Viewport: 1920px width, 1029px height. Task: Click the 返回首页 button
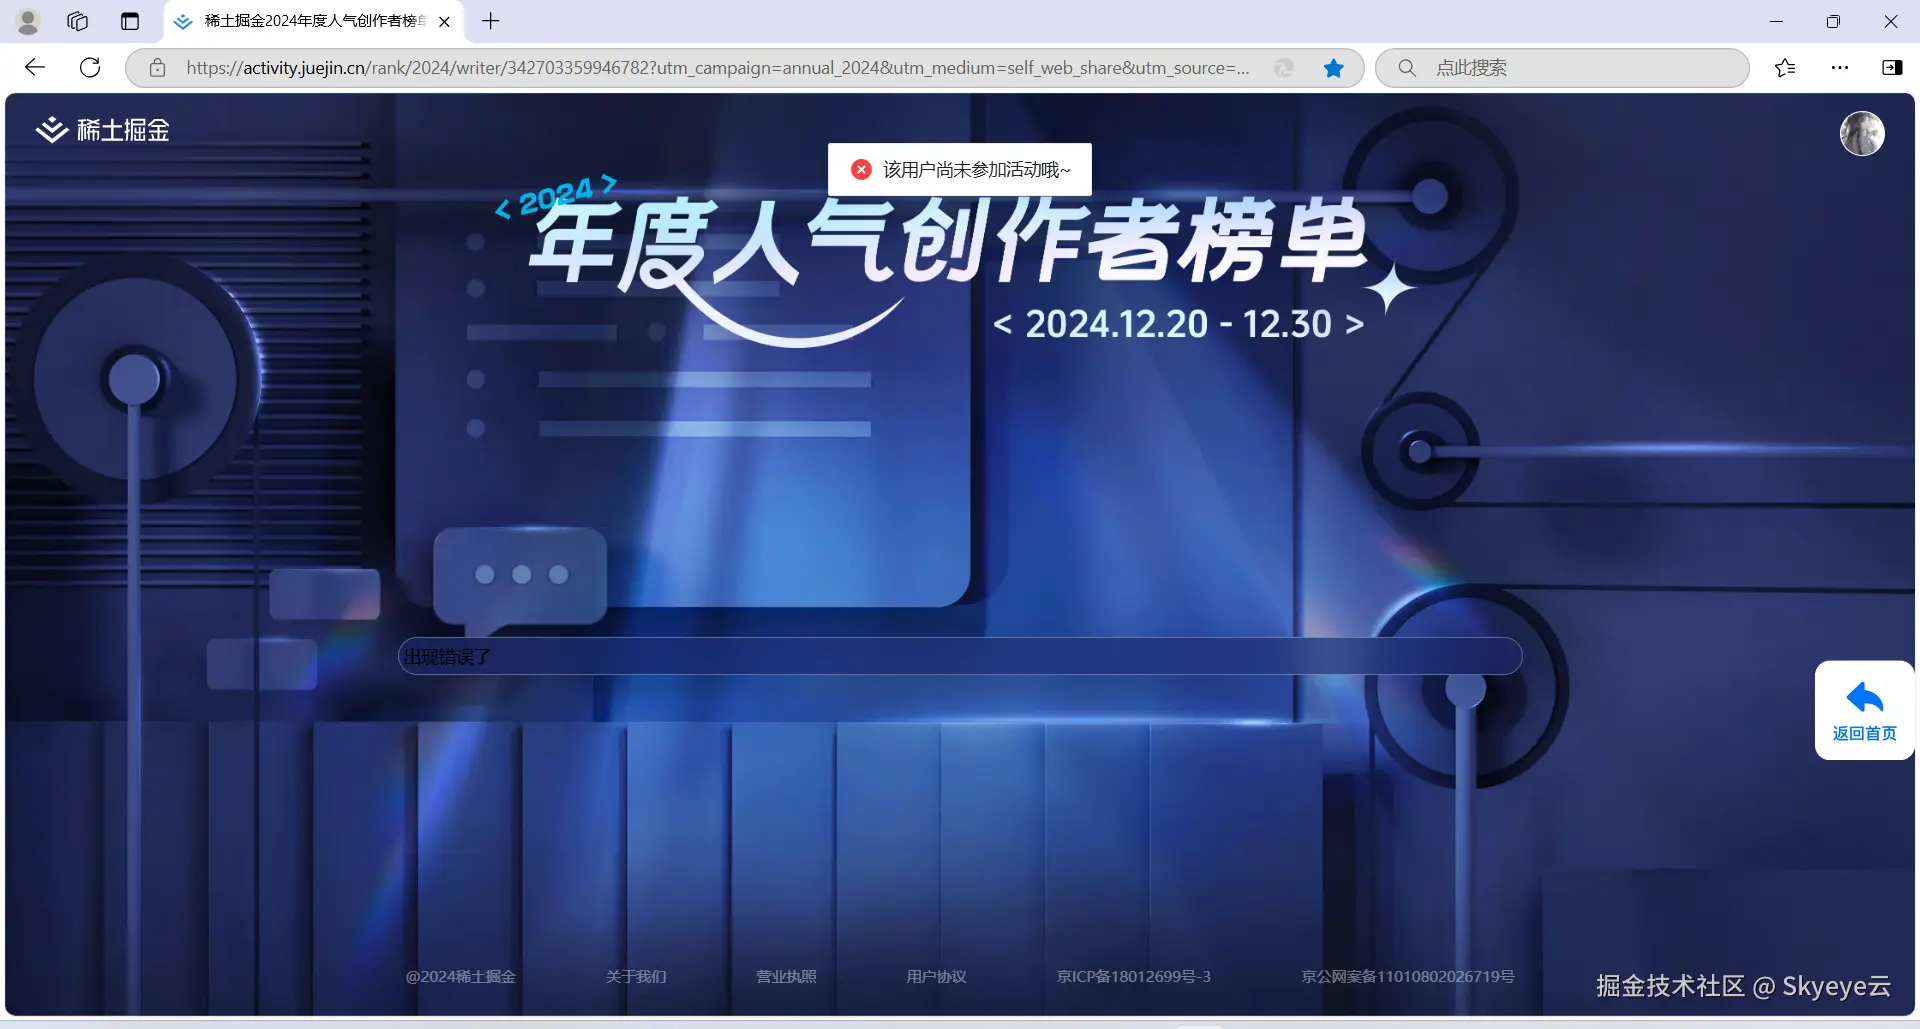pyautogui.click(x=1863, y=710)
